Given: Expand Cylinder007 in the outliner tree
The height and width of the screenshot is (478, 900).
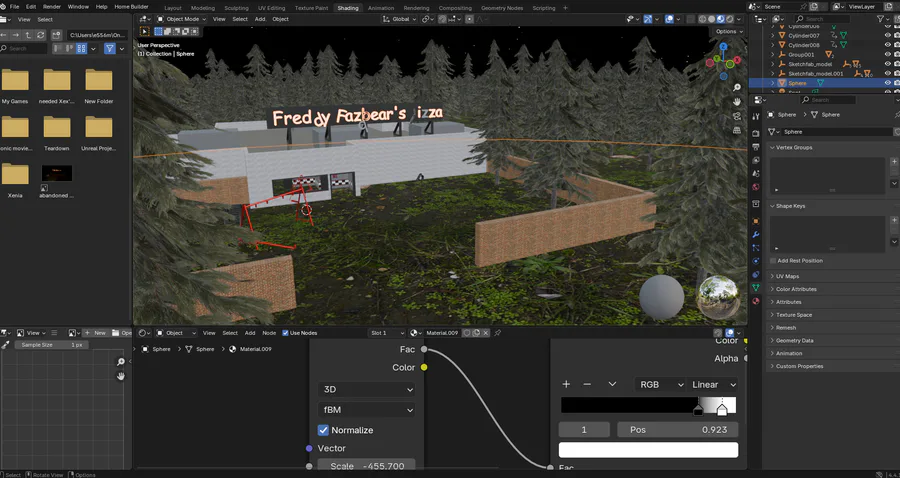Looking at the screenshot, I should pyautogui.click(x=773, y=36).
